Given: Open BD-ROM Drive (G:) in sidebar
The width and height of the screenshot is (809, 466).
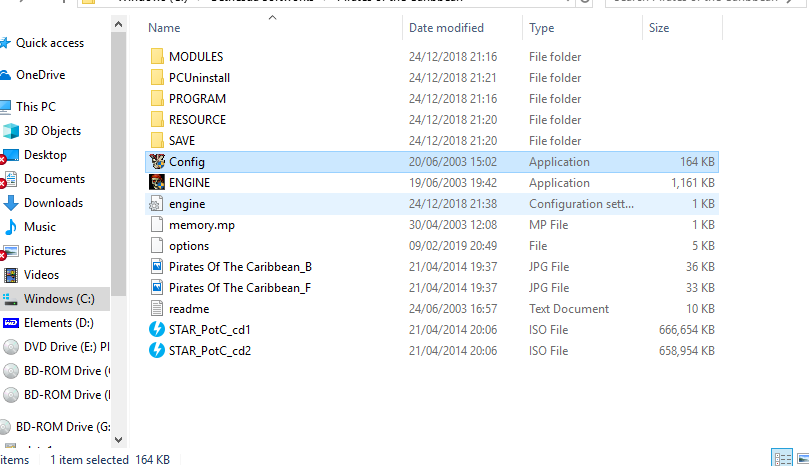Looking at the screenshot, I should 63,427.
